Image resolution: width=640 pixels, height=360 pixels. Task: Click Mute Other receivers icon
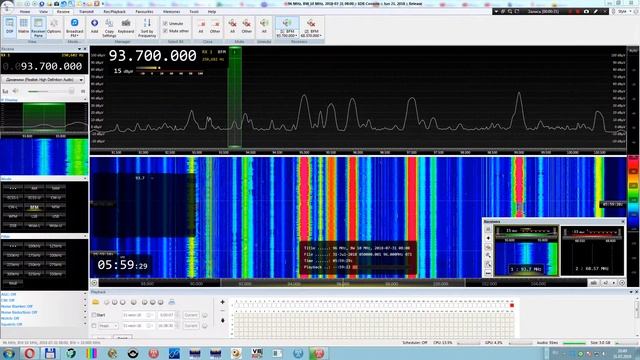247,27
